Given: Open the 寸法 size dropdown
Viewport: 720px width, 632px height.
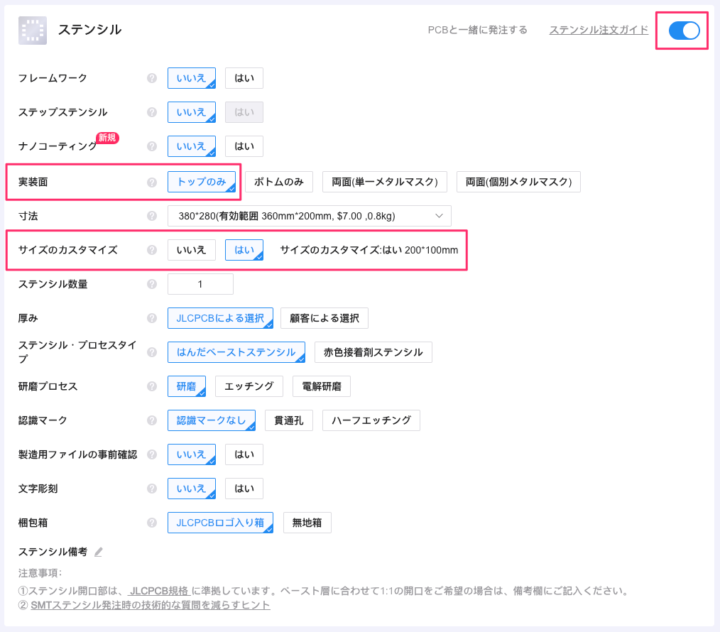Looking at the screenshot, I should [309, 216].
